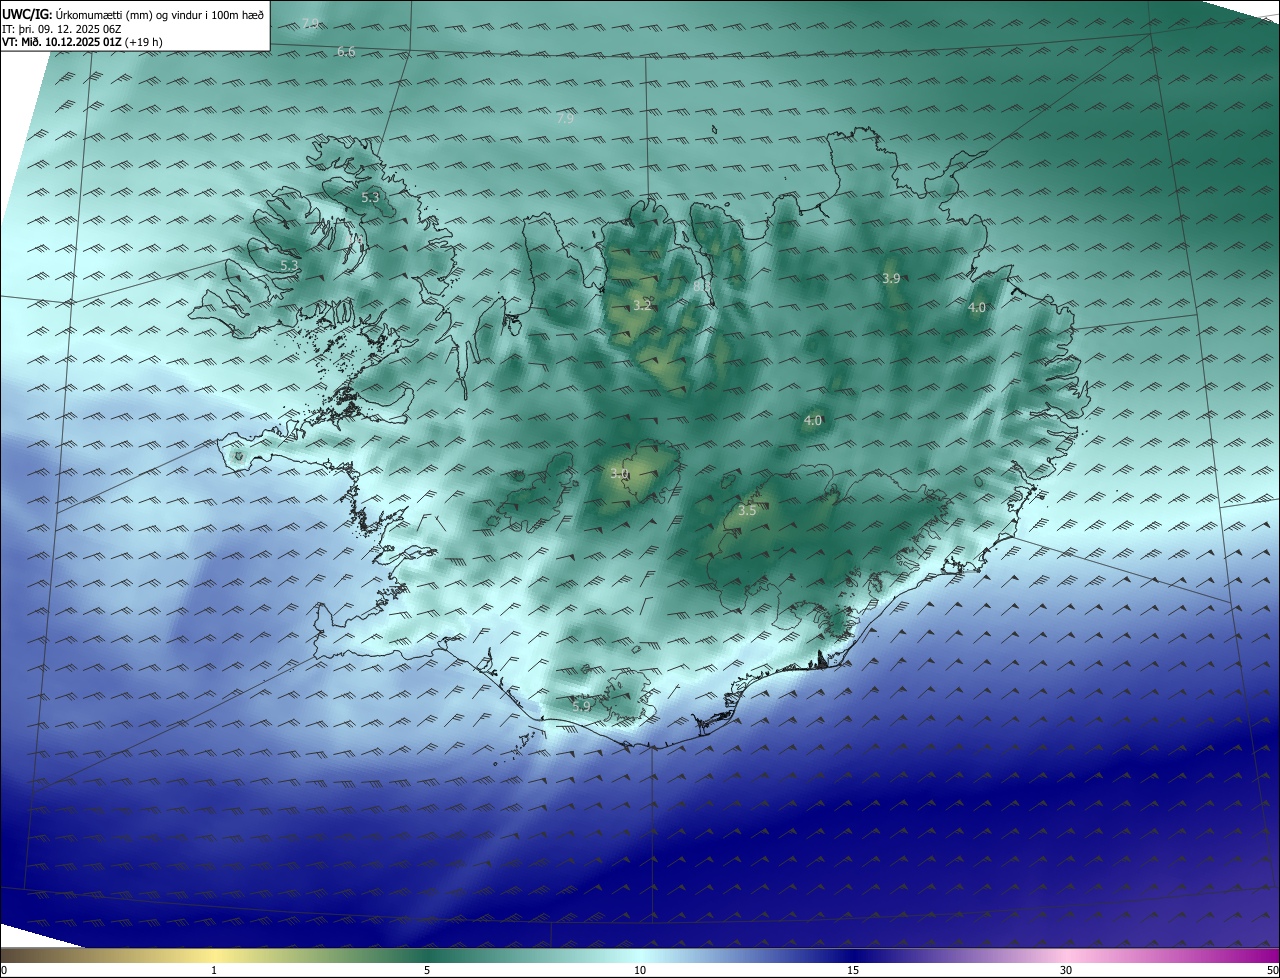Viewport: 1280px width, 978px height.
Task: Click the 7.9 label nearest the 6.6 label
Action: (311, 23)
